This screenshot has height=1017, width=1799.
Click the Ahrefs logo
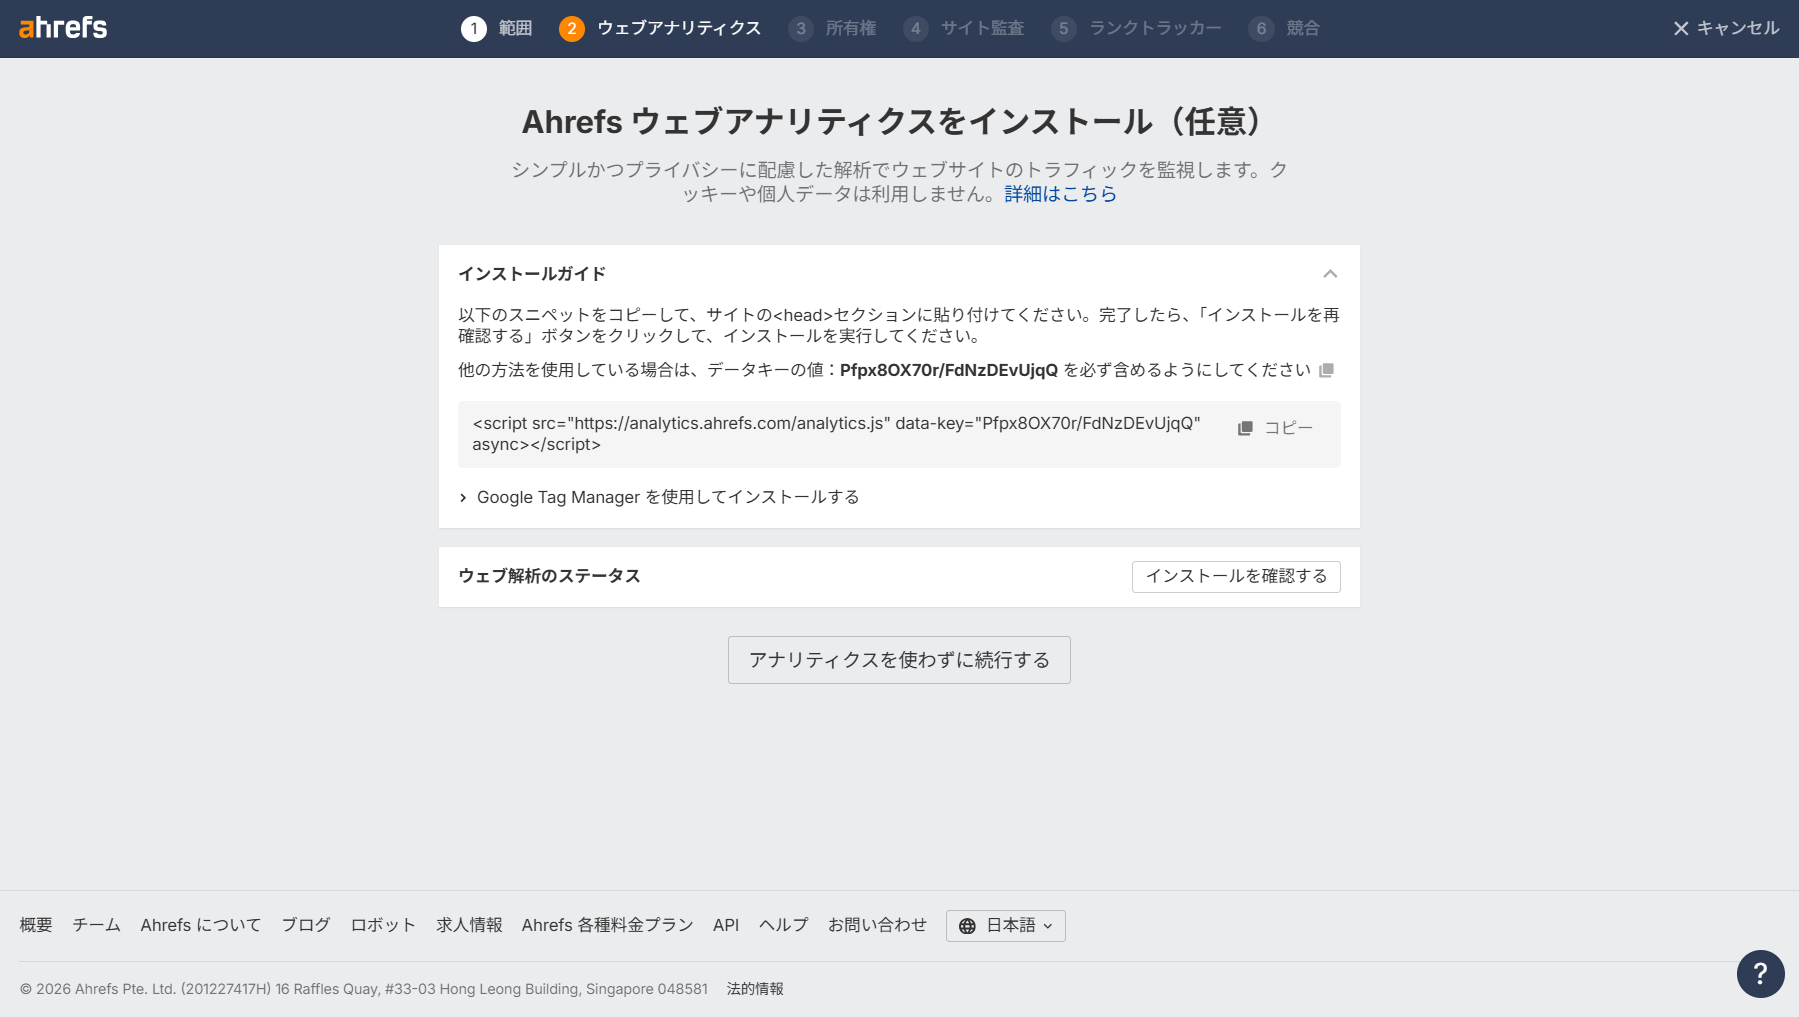[x=63, y=28]
